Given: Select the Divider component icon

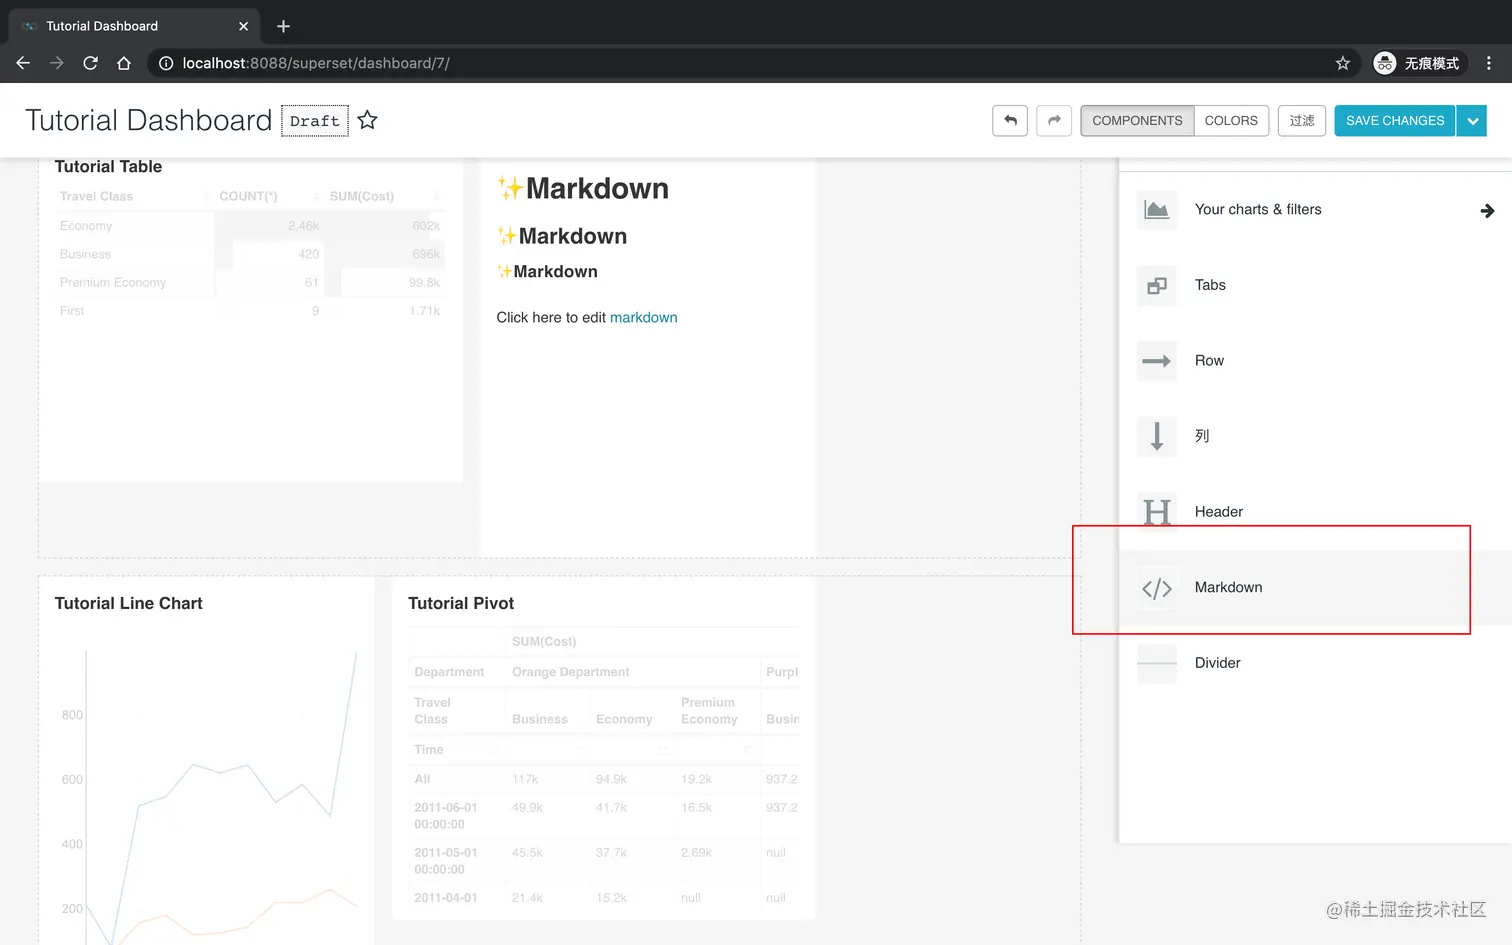Looking at the screenshot, I should click(x=1157, y=663).
